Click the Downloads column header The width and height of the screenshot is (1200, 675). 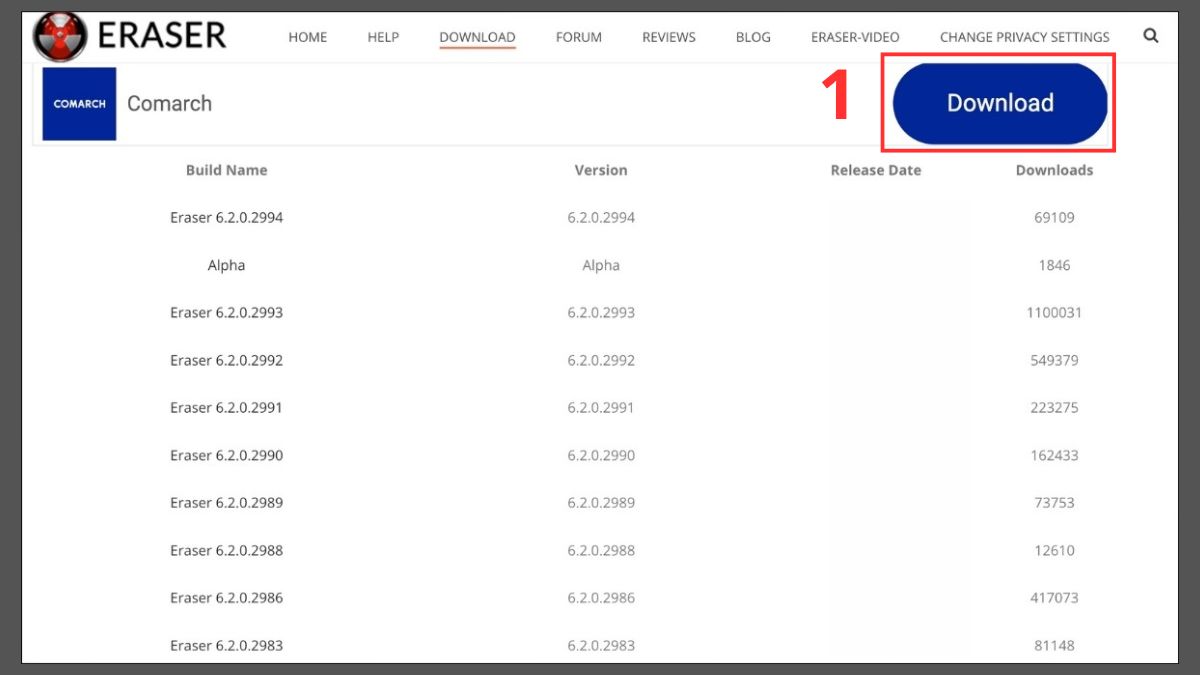1055,170
